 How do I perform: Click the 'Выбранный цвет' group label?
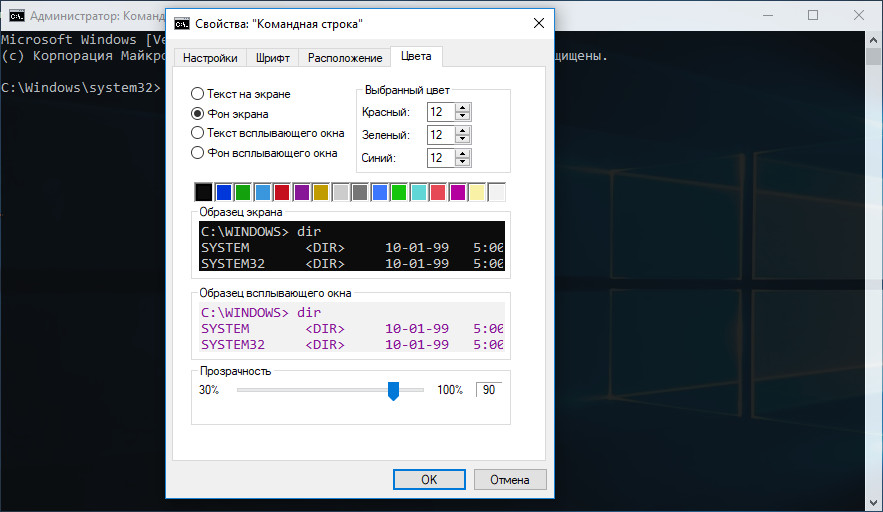407,90
